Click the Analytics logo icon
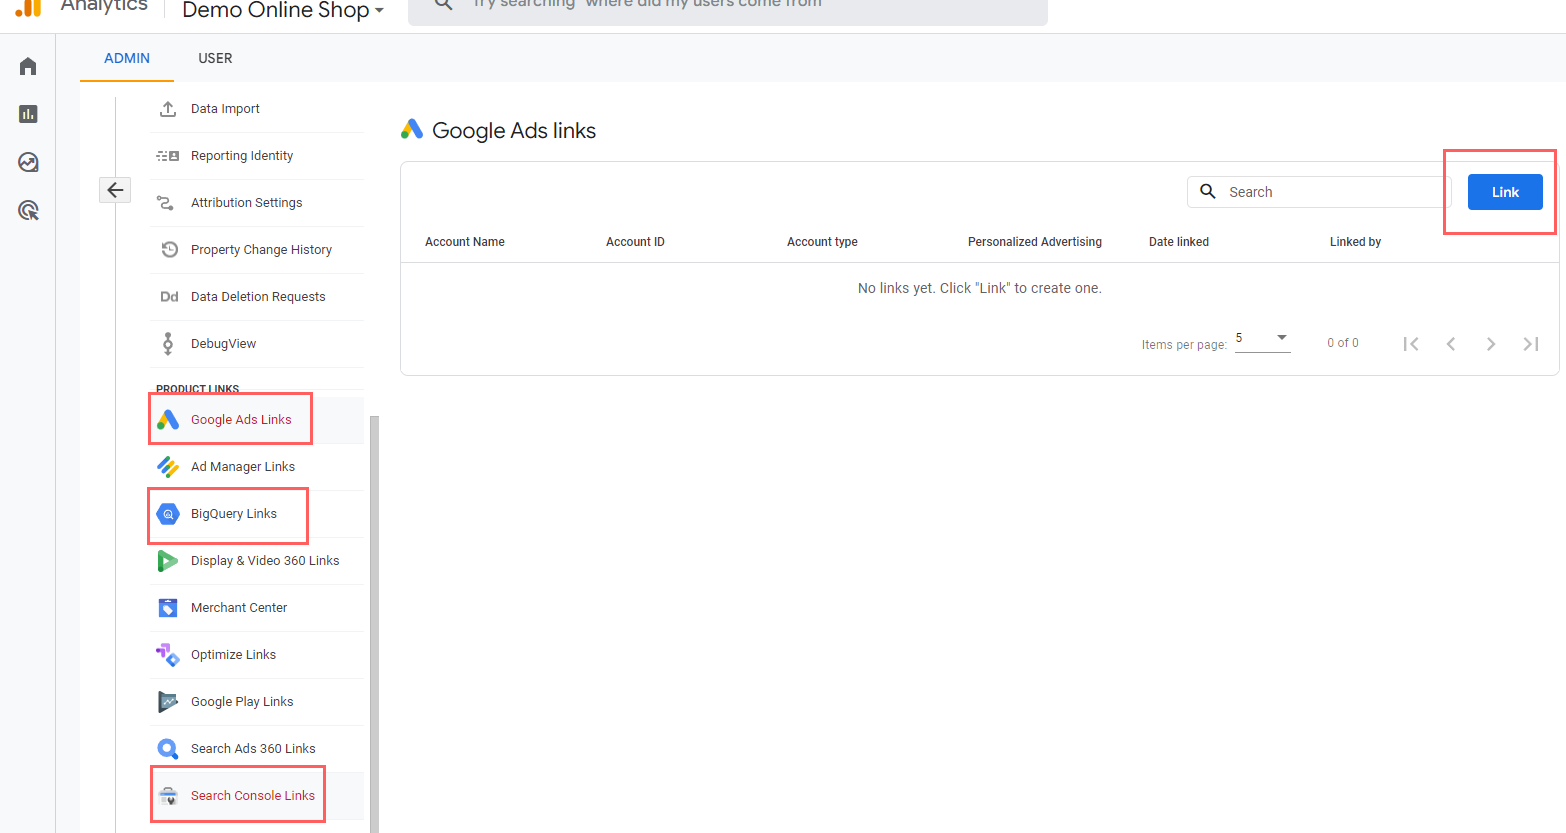Image resolution: width=1566 pixels, height=833 pixels. click(x=28, y=8)
